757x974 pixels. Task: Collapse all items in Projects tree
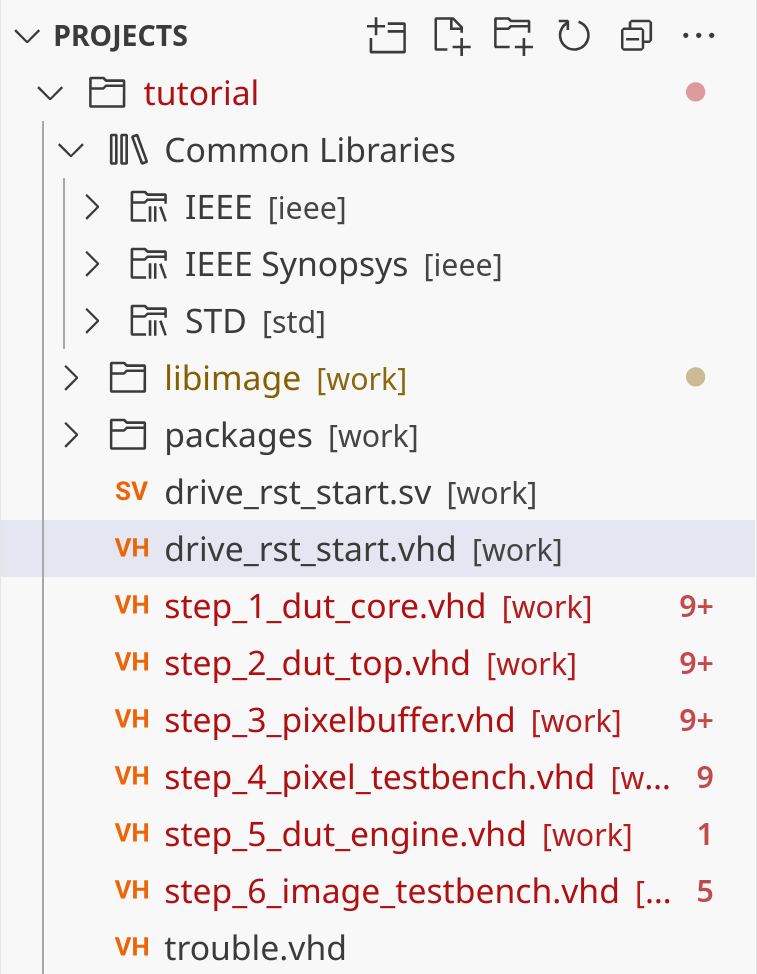click(636, 37)
